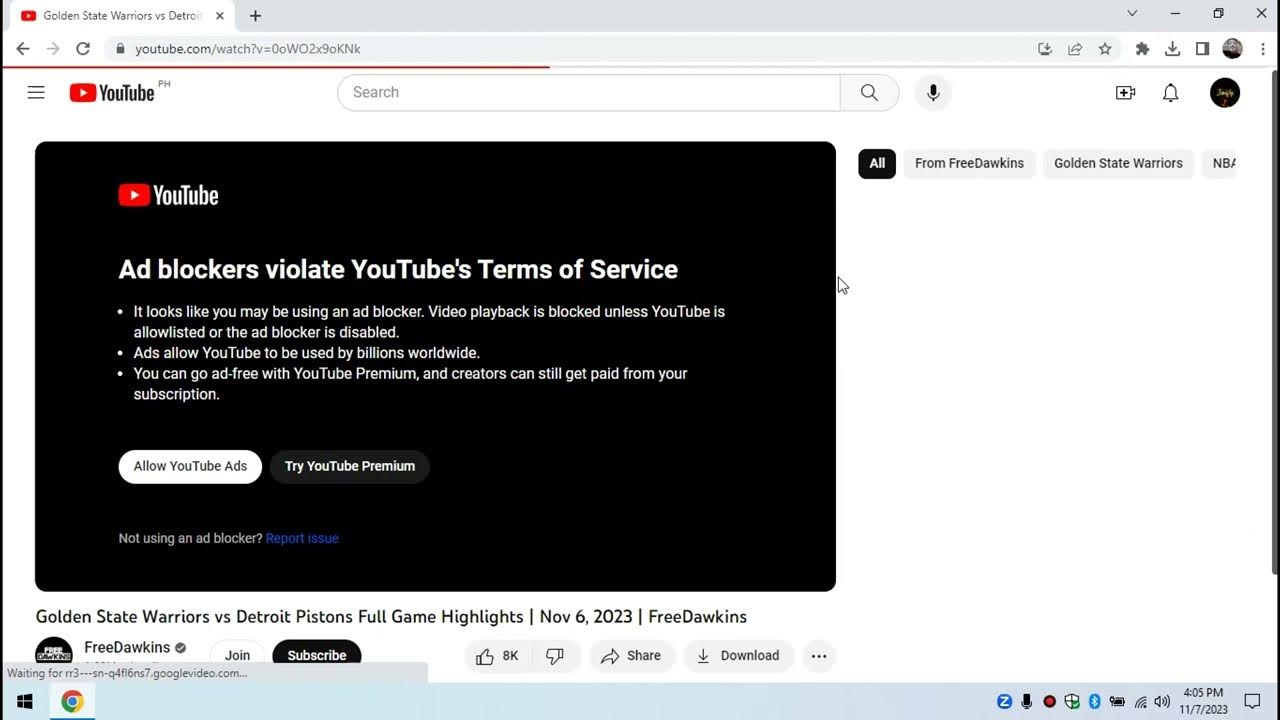
Task: Click the Join channel button
Action: [237, 655]
